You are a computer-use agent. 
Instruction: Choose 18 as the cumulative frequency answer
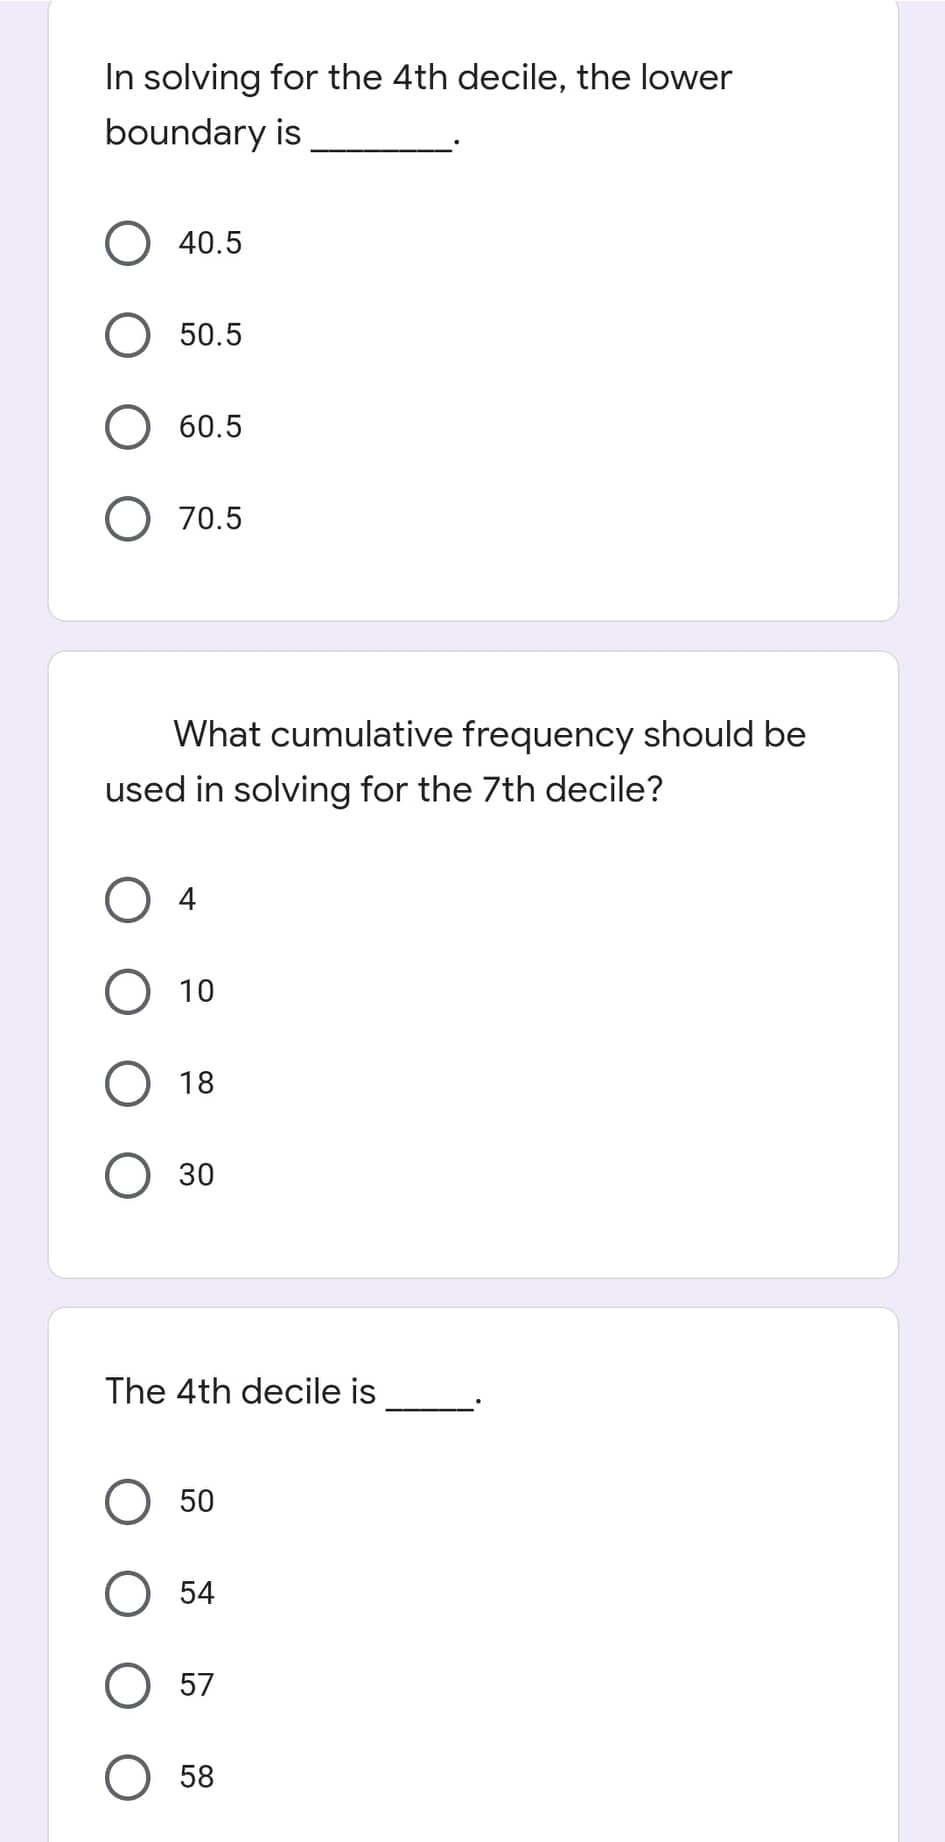[x=127, y=1083]
